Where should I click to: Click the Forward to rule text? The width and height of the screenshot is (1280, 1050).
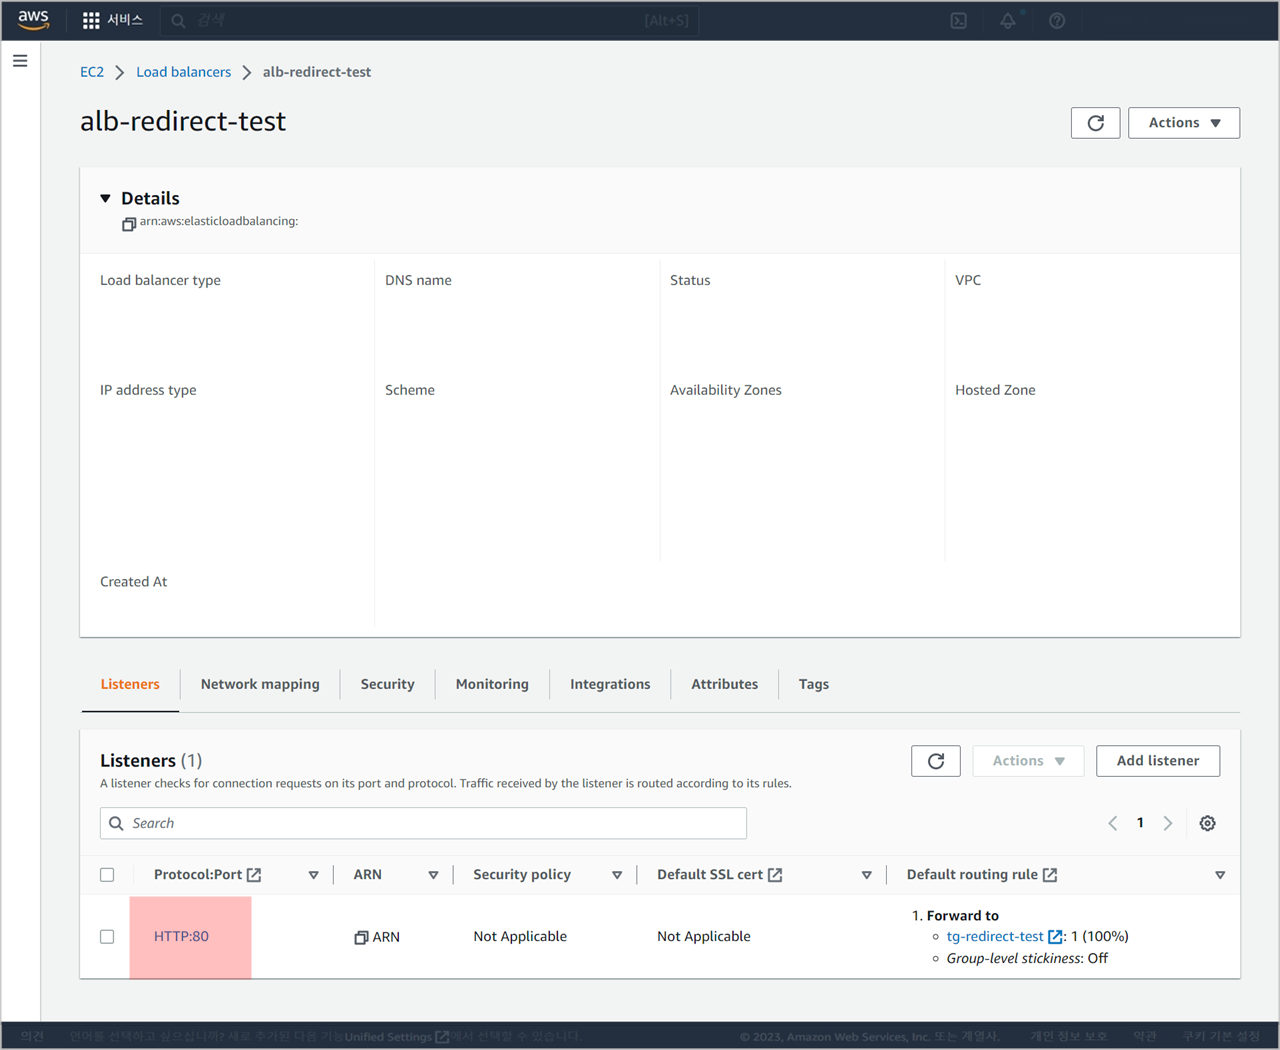[x=963, y=916]
